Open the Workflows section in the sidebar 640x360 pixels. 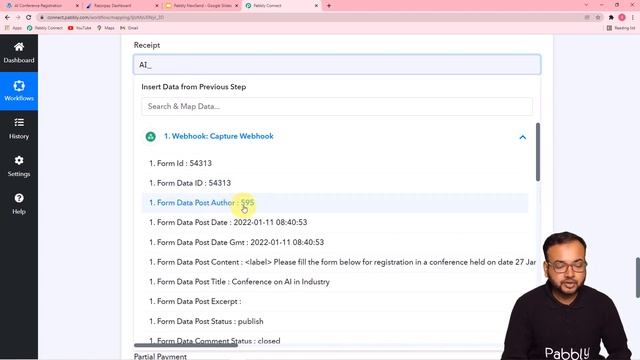click(x=19, y=91)
